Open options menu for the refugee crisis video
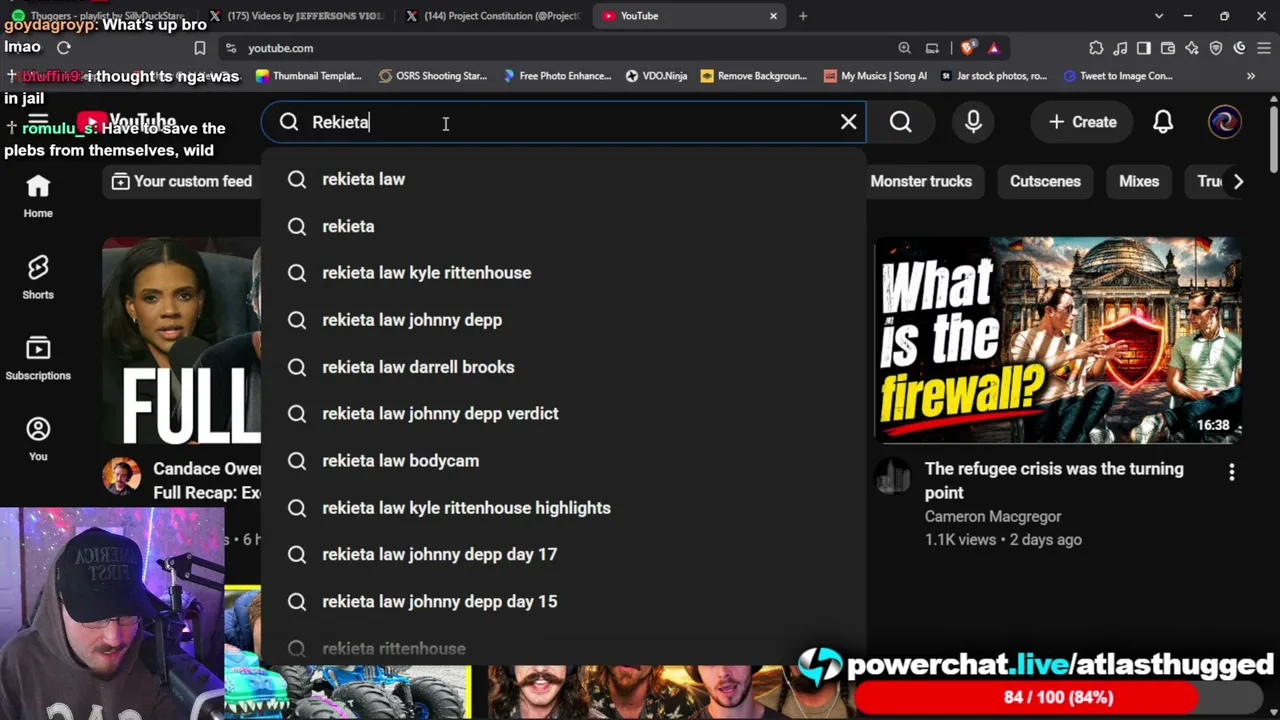This screenshot has width=1280, height=720. point(1231,472)
